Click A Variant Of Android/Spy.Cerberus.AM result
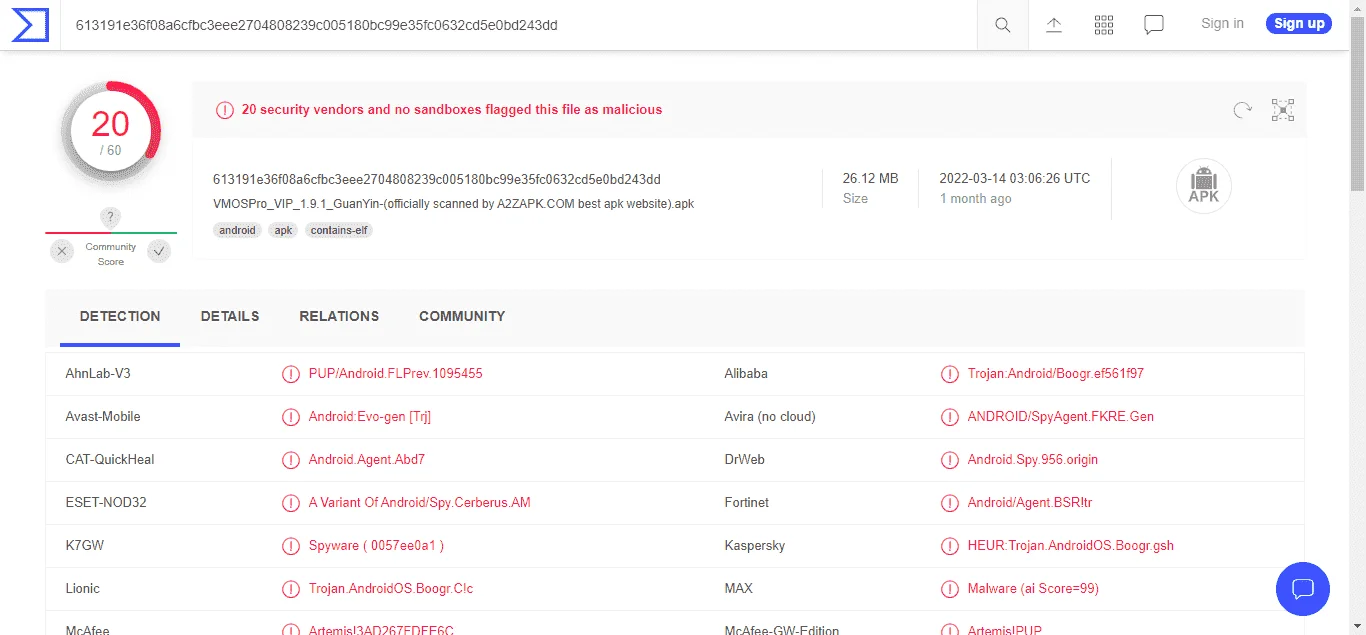Screen dimensions: 1366x635 point(420,502)
